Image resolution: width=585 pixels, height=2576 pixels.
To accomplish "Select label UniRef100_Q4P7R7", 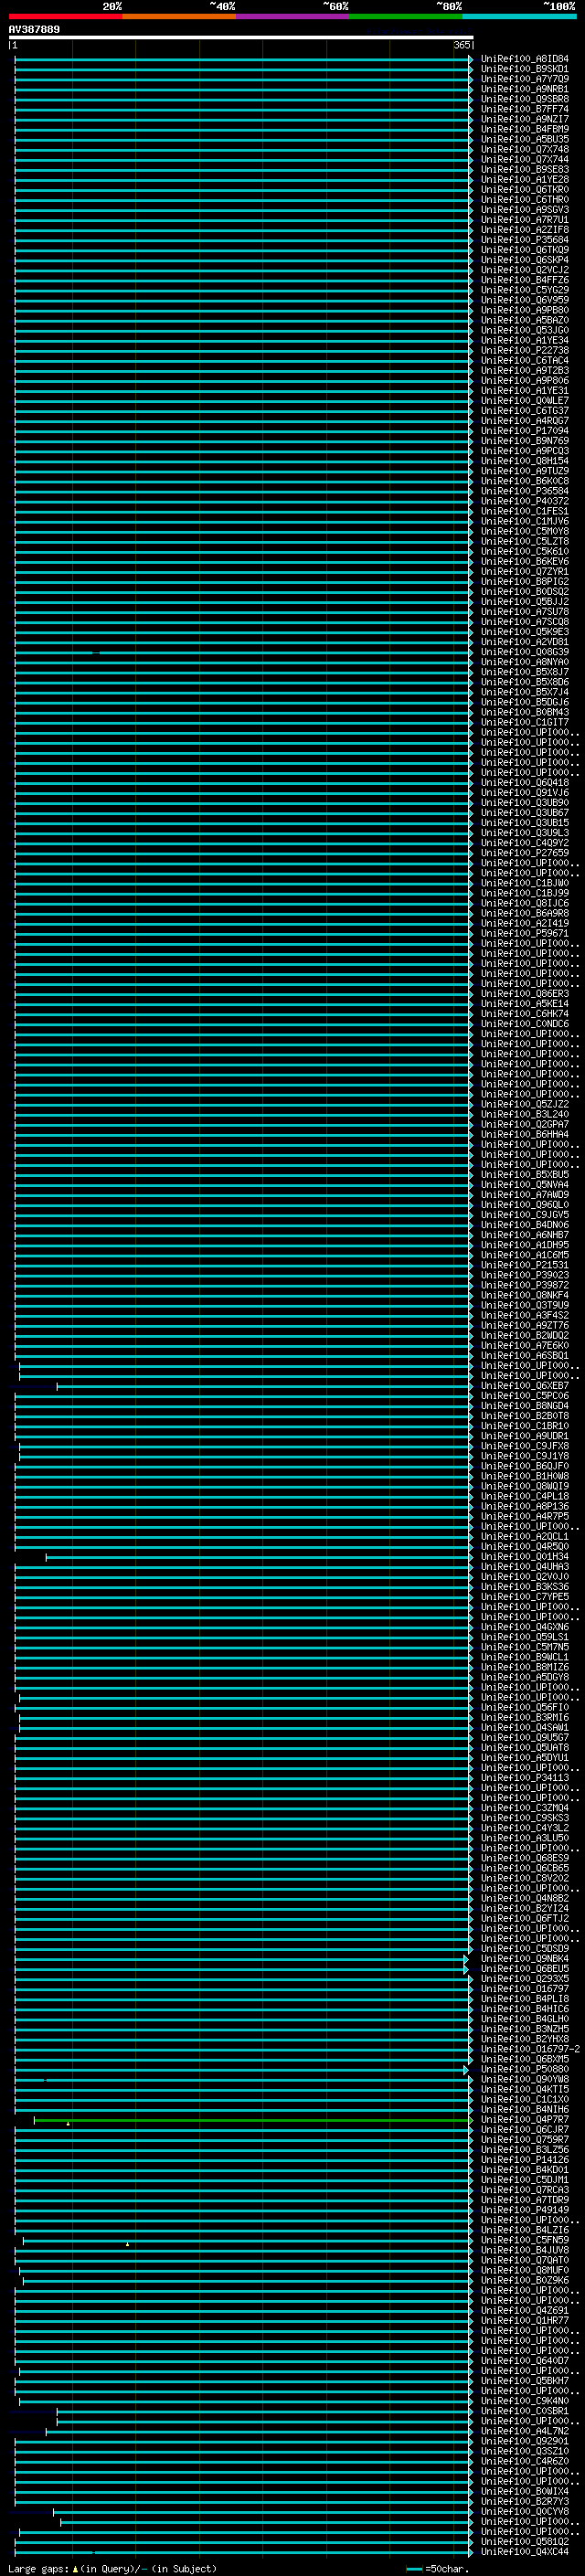I will [x=524, y=2120].
